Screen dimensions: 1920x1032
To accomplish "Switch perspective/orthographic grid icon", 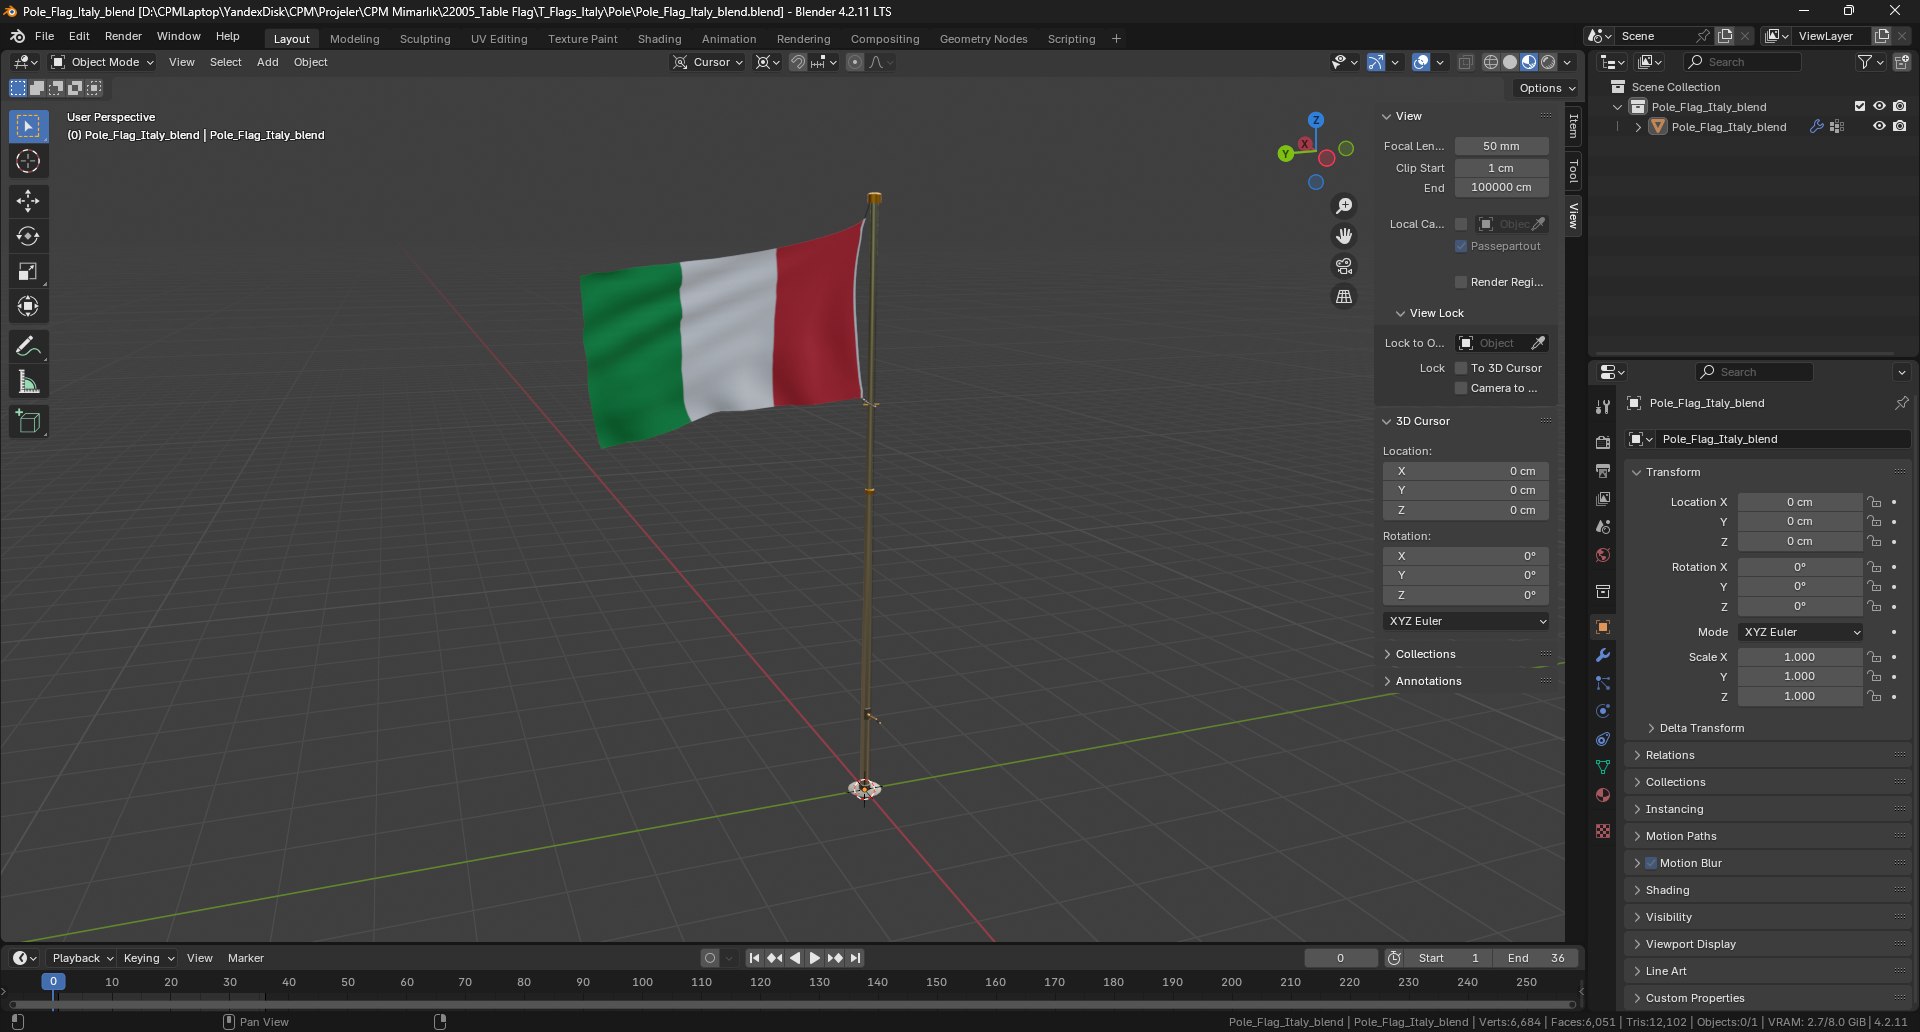I will point(1344,296).
